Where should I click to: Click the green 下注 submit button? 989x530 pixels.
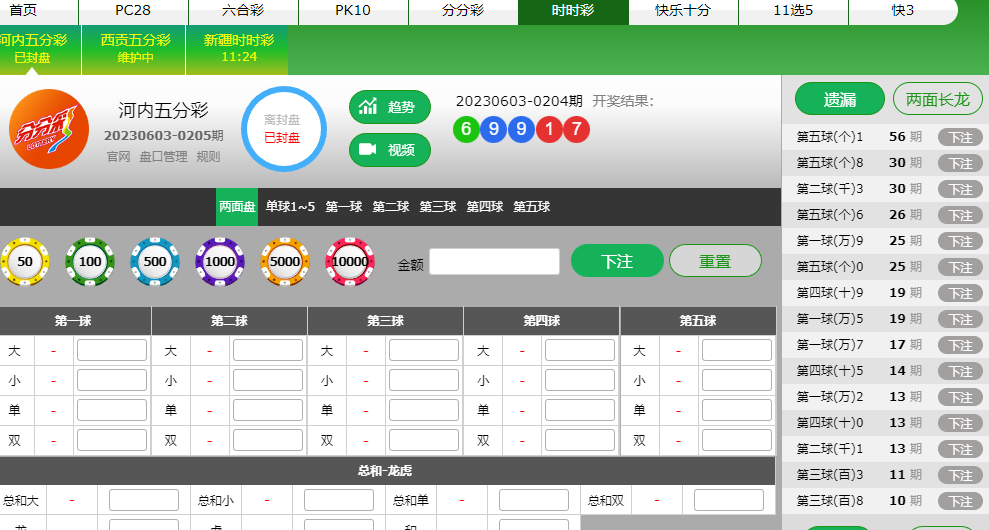pos(617,261)
